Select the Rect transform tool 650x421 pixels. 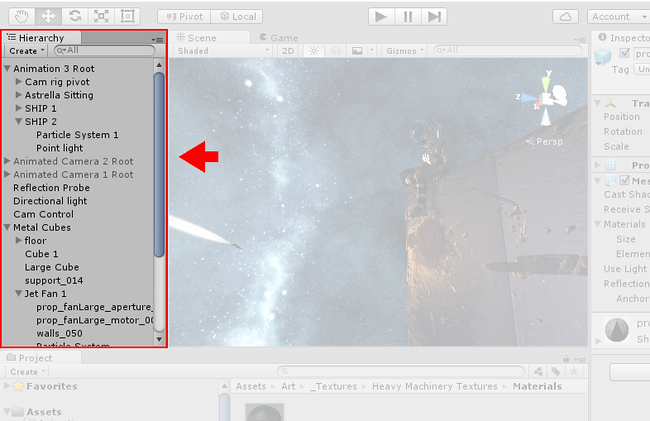pyautogui.click(x=127, y=17)
